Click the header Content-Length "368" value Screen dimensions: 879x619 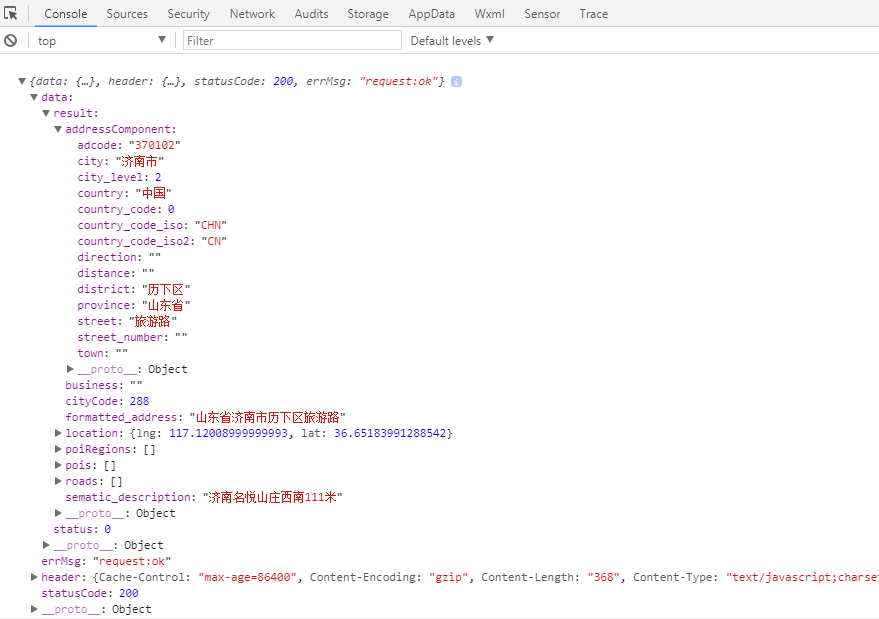pos(604,578)
